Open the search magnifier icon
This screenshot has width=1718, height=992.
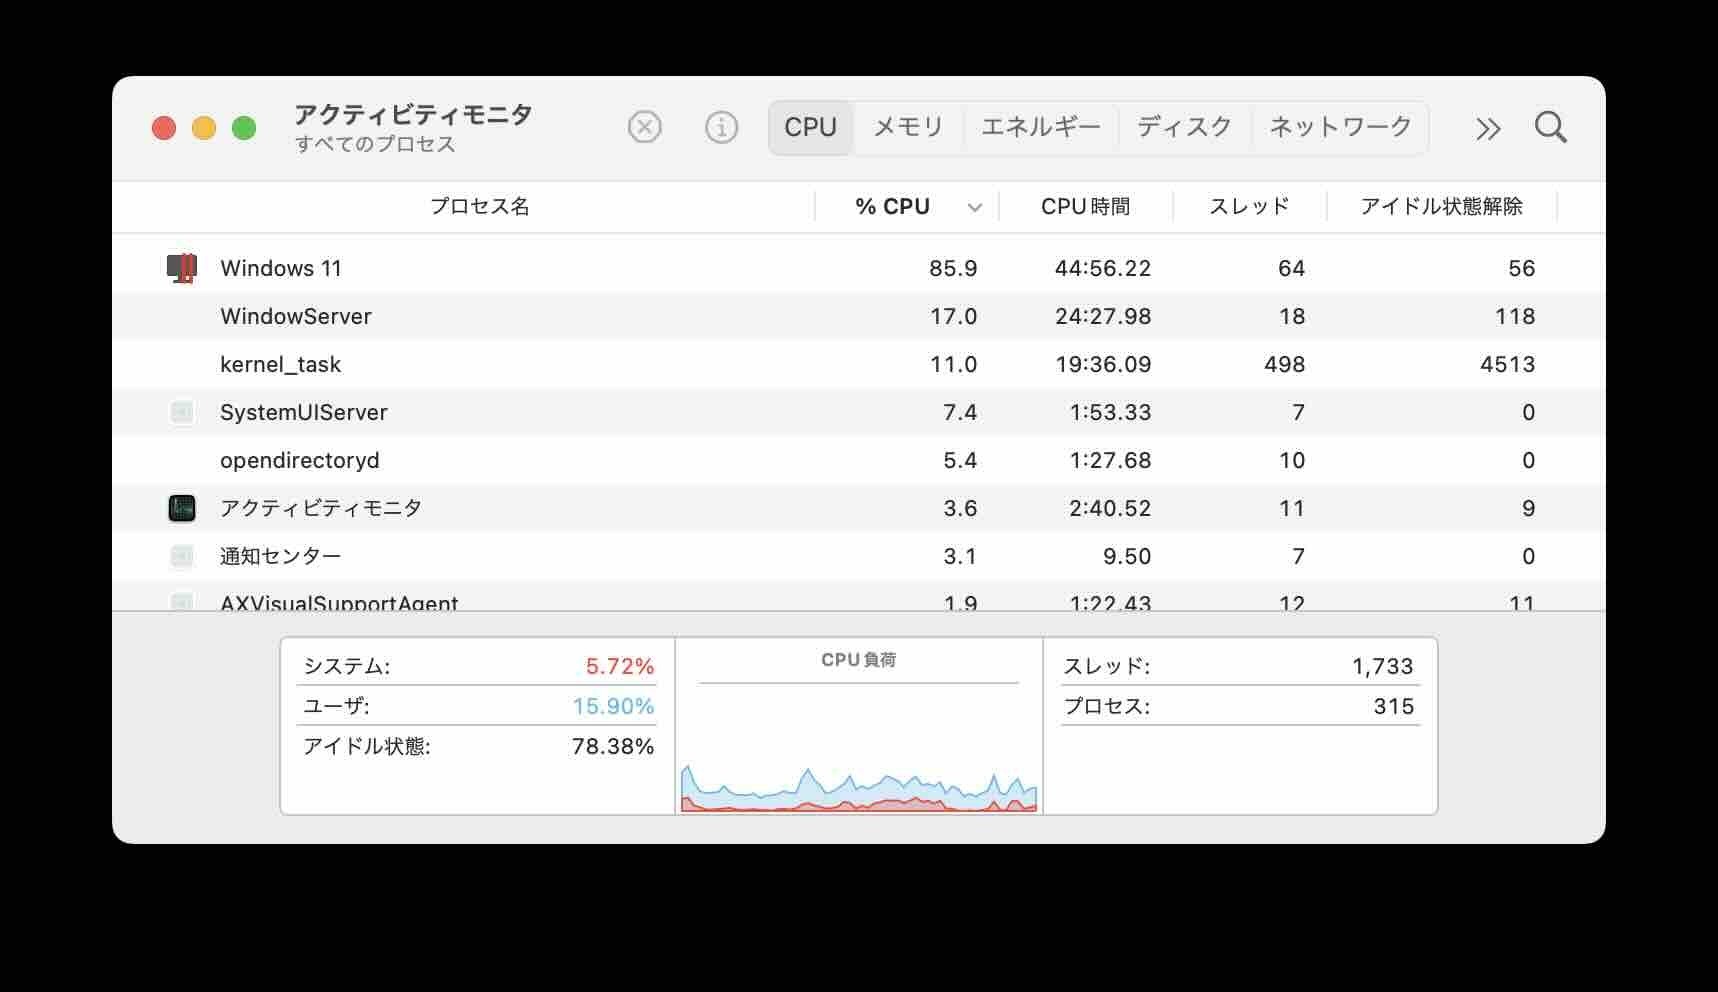click(1550, 127)
